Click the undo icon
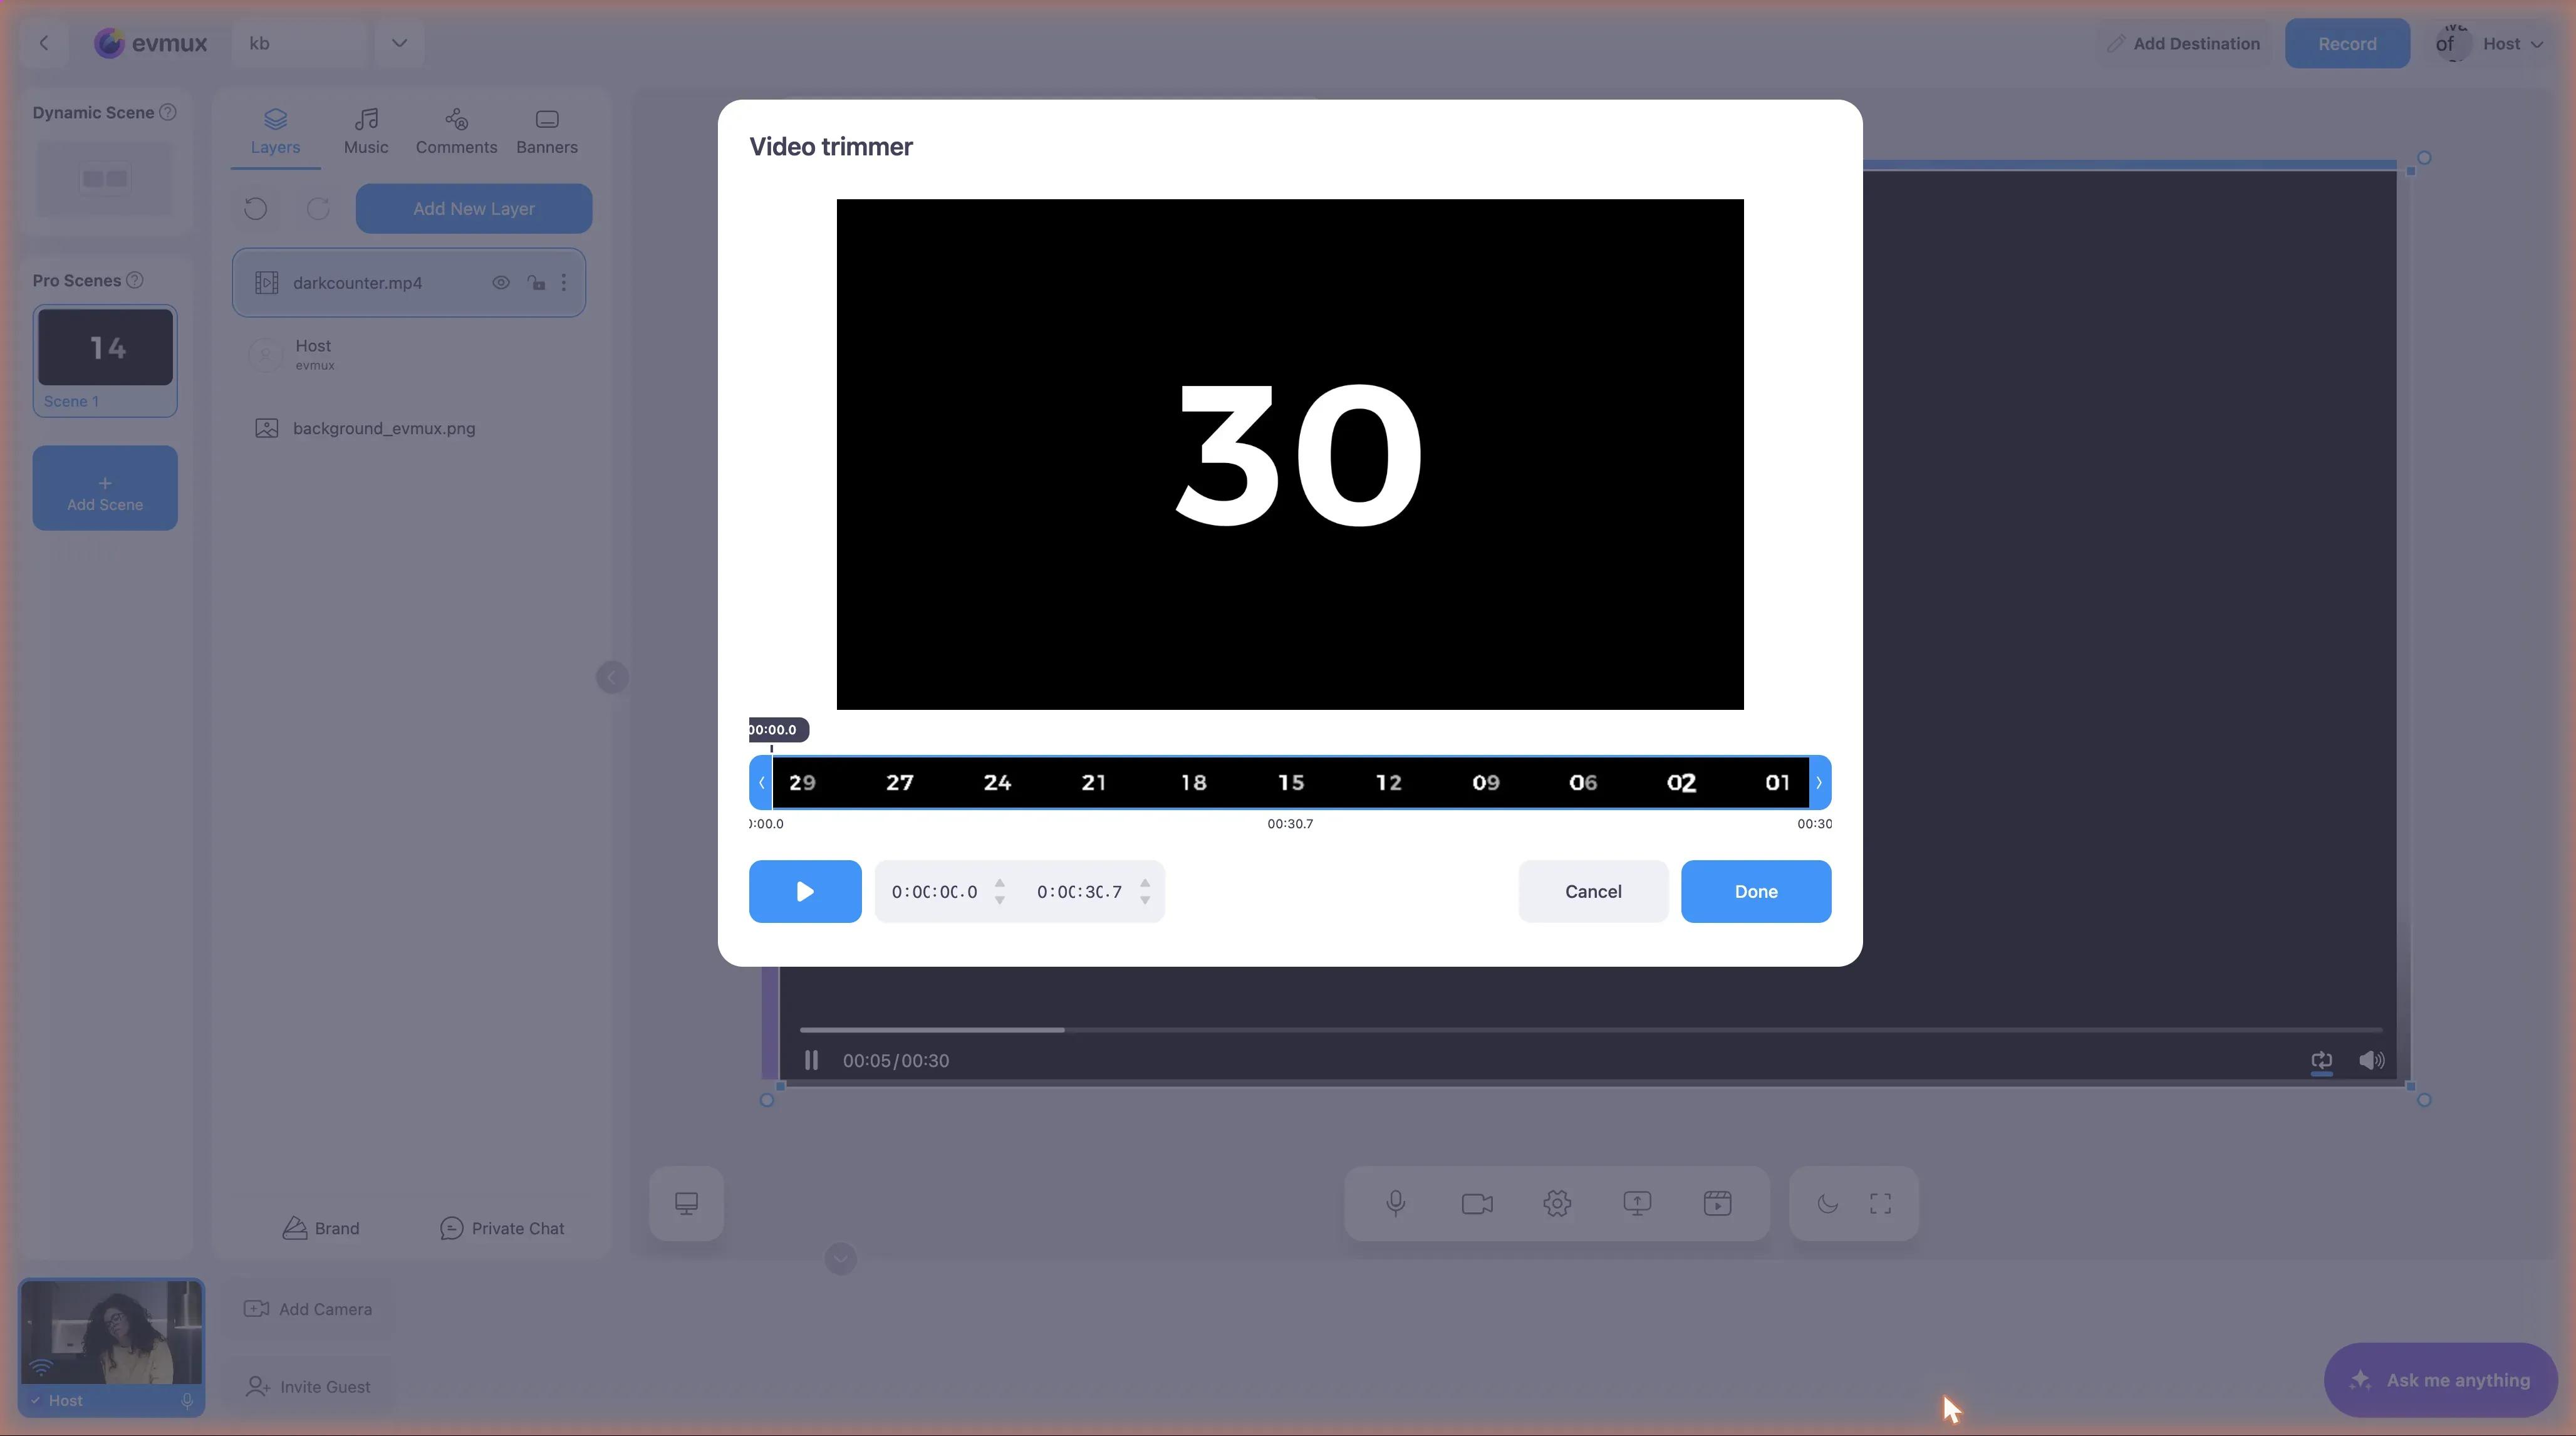The height and width of the screenshot is (1436, 2576). [256, 208]
